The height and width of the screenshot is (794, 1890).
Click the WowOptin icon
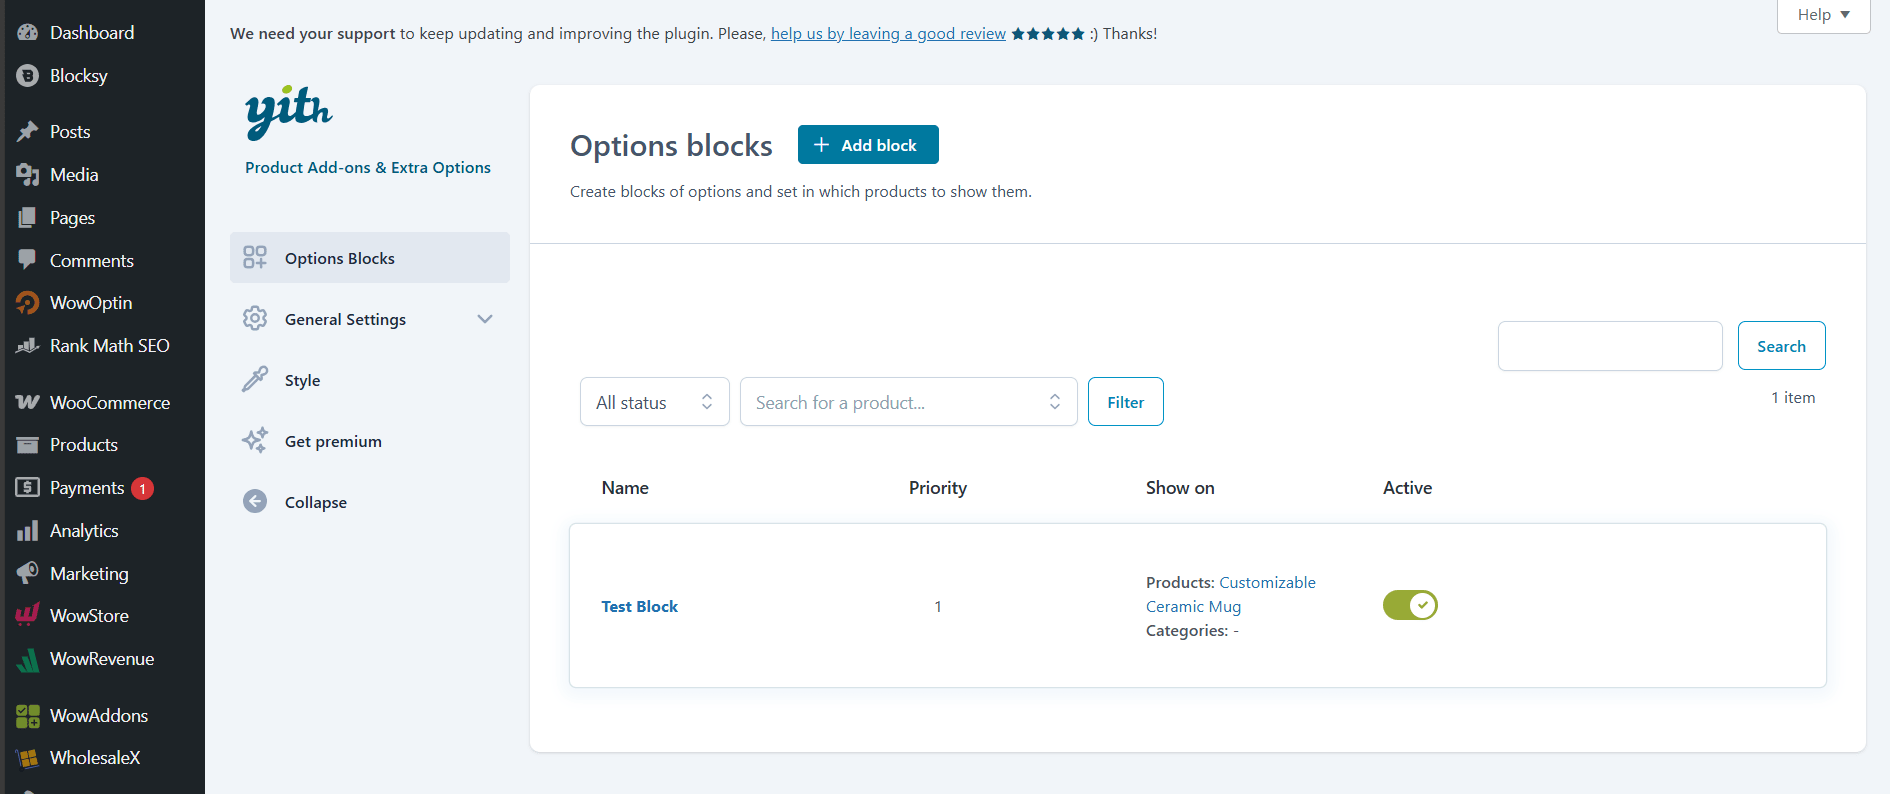click(27, 302)
